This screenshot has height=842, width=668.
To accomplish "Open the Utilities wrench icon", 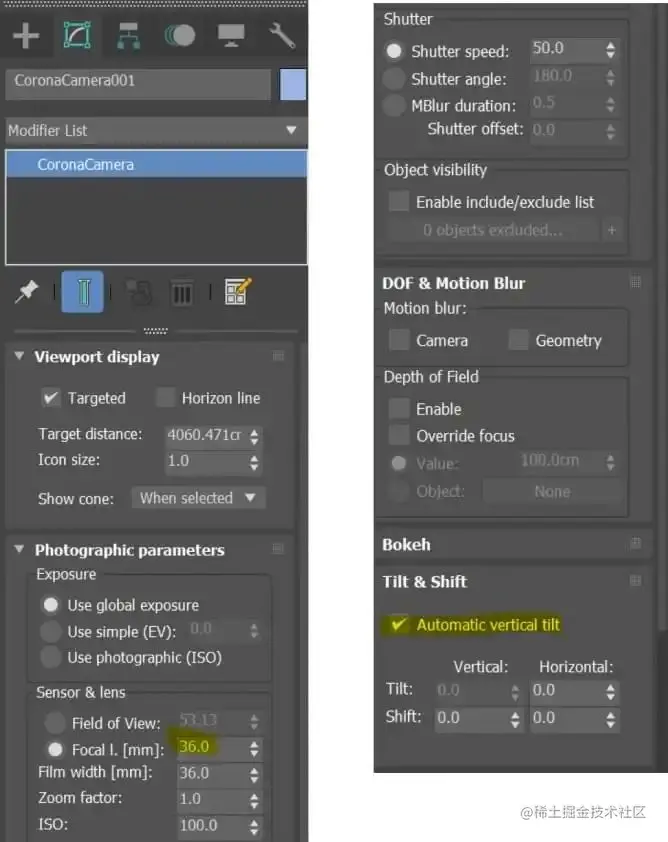I will 281,35.
